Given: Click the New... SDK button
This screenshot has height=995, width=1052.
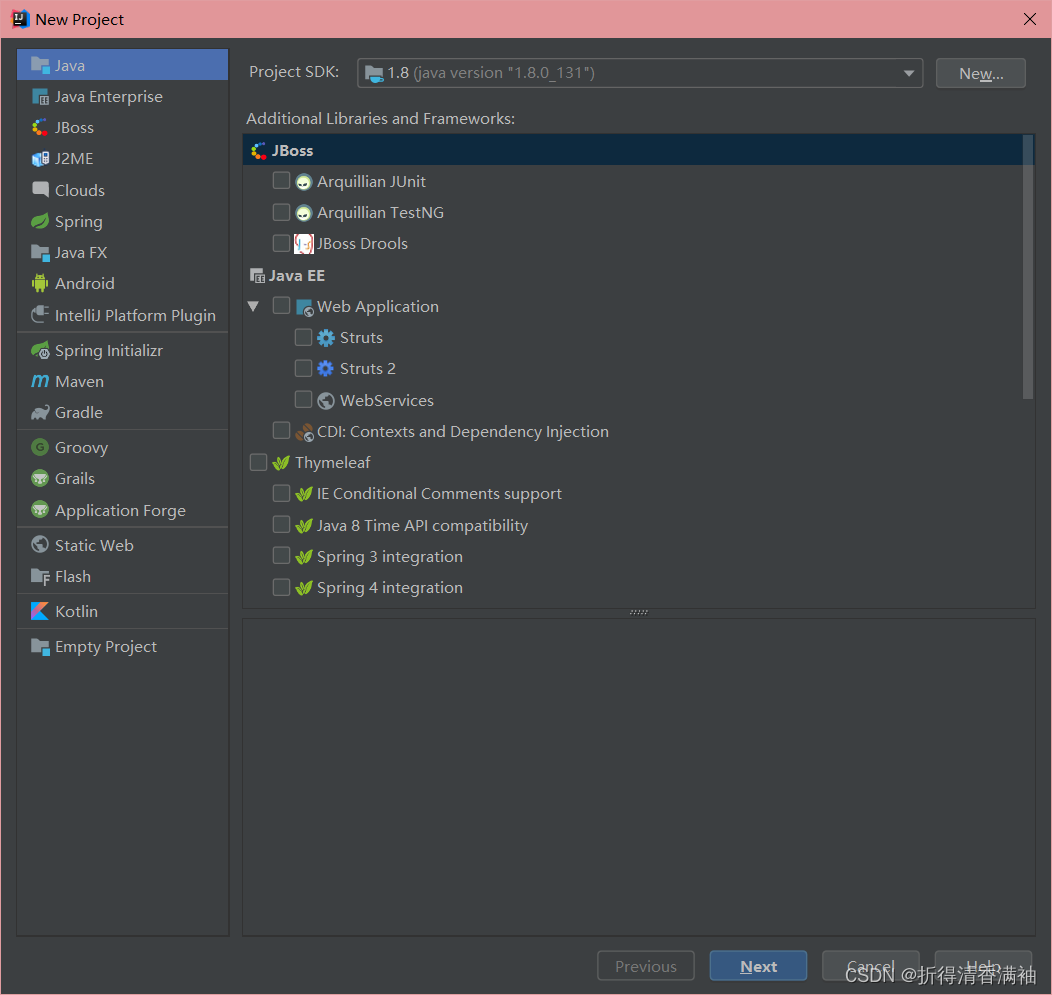Looking at the screenshot, I should point(980,73).
